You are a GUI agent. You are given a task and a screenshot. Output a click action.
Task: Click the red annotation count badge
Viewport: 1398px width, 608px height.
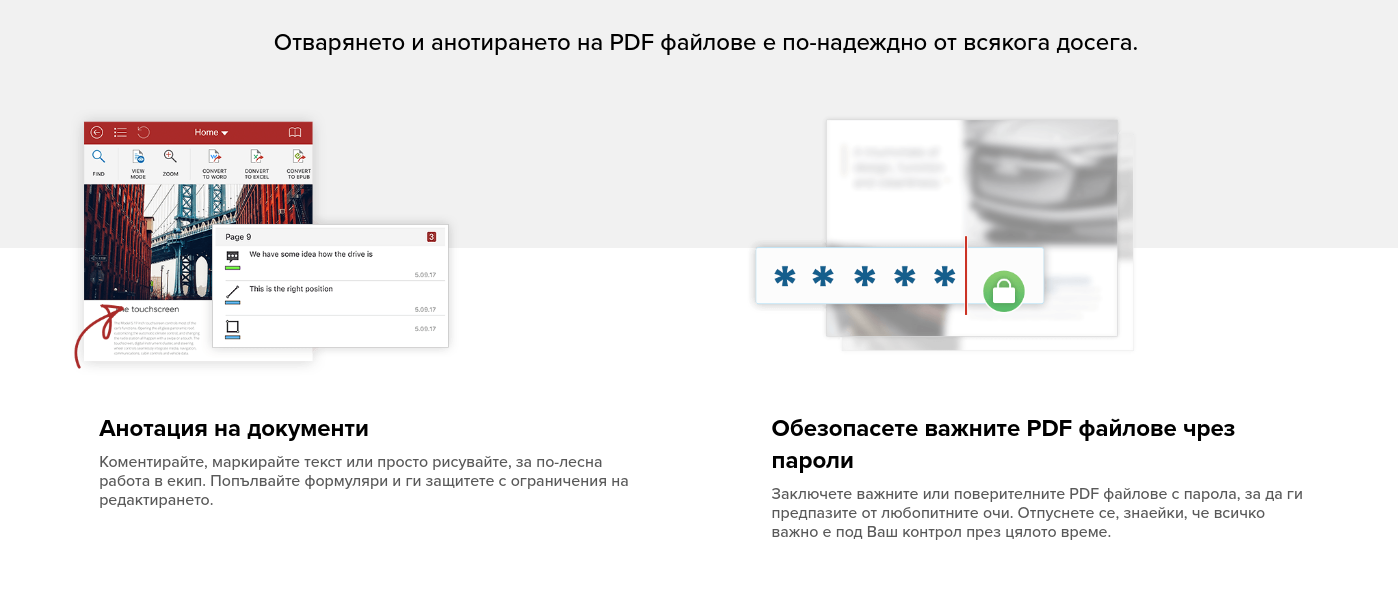pyautogui.click(x=431, y=237)
